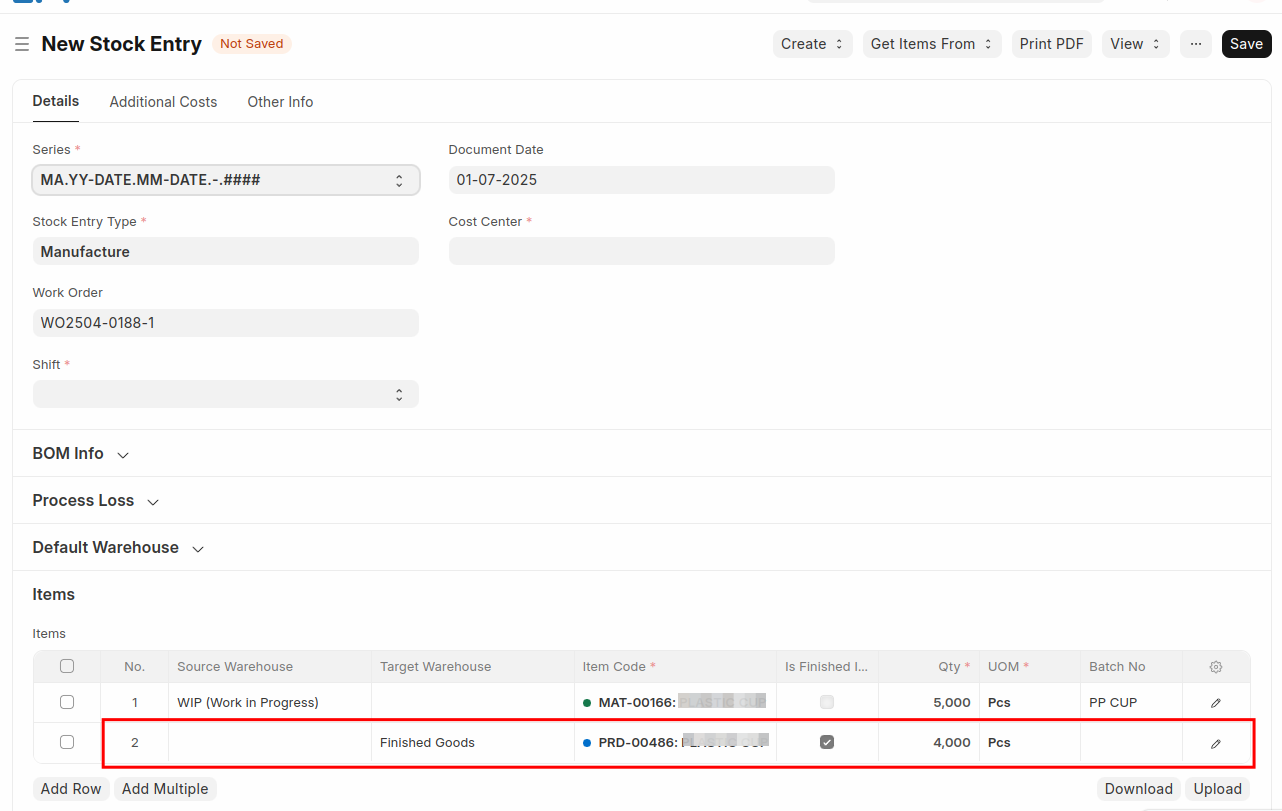Open the Items table settings gear
Viewport: 1282px width, 811px height.
(x=1216, y=667)
